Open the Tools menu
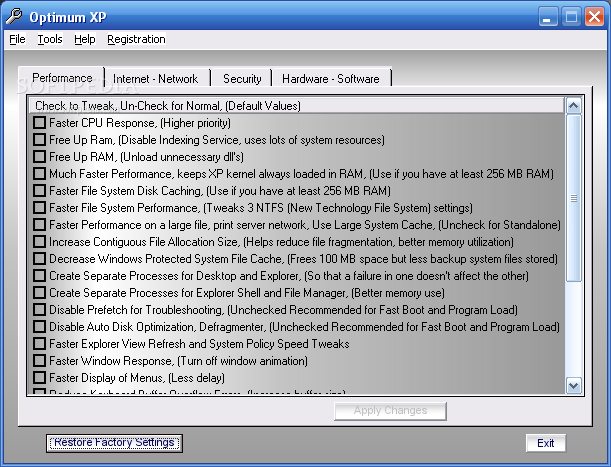The image size is (611, 467). tap(50, 39)
